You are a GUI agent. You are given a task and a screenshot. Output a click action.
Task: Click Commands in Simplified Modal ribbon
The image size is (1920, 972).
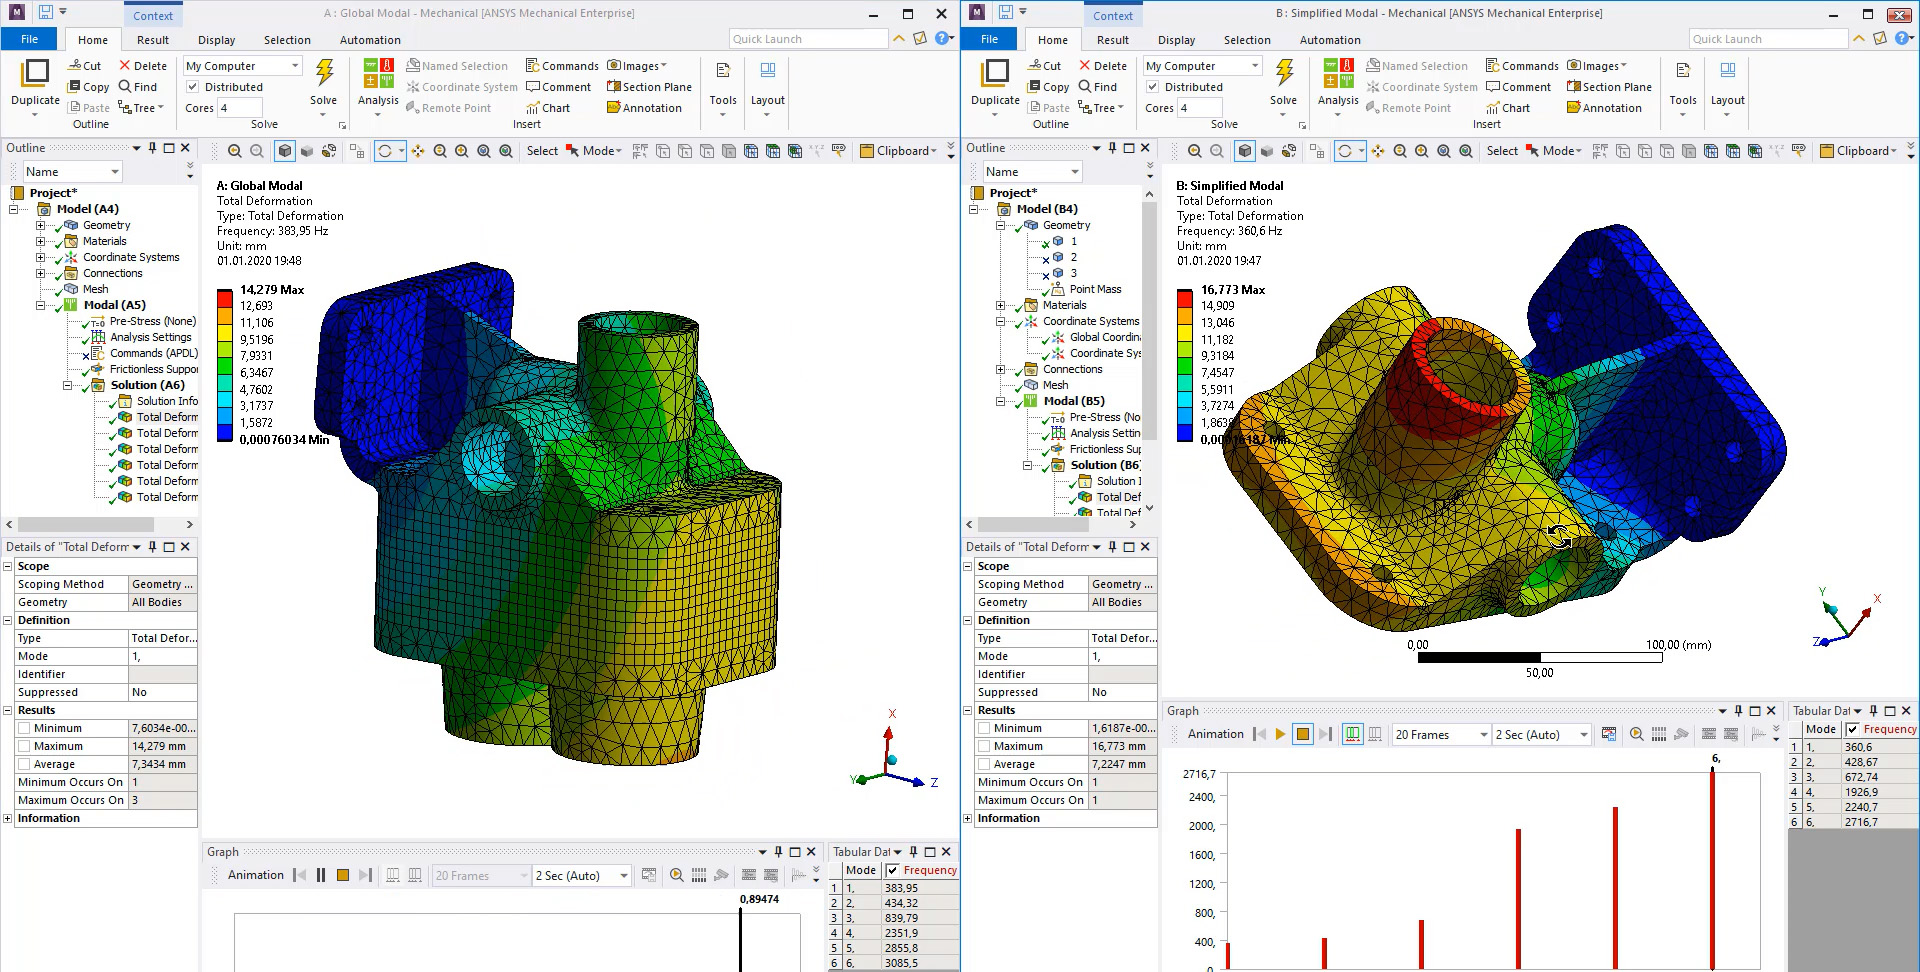tap(1522, 66)
